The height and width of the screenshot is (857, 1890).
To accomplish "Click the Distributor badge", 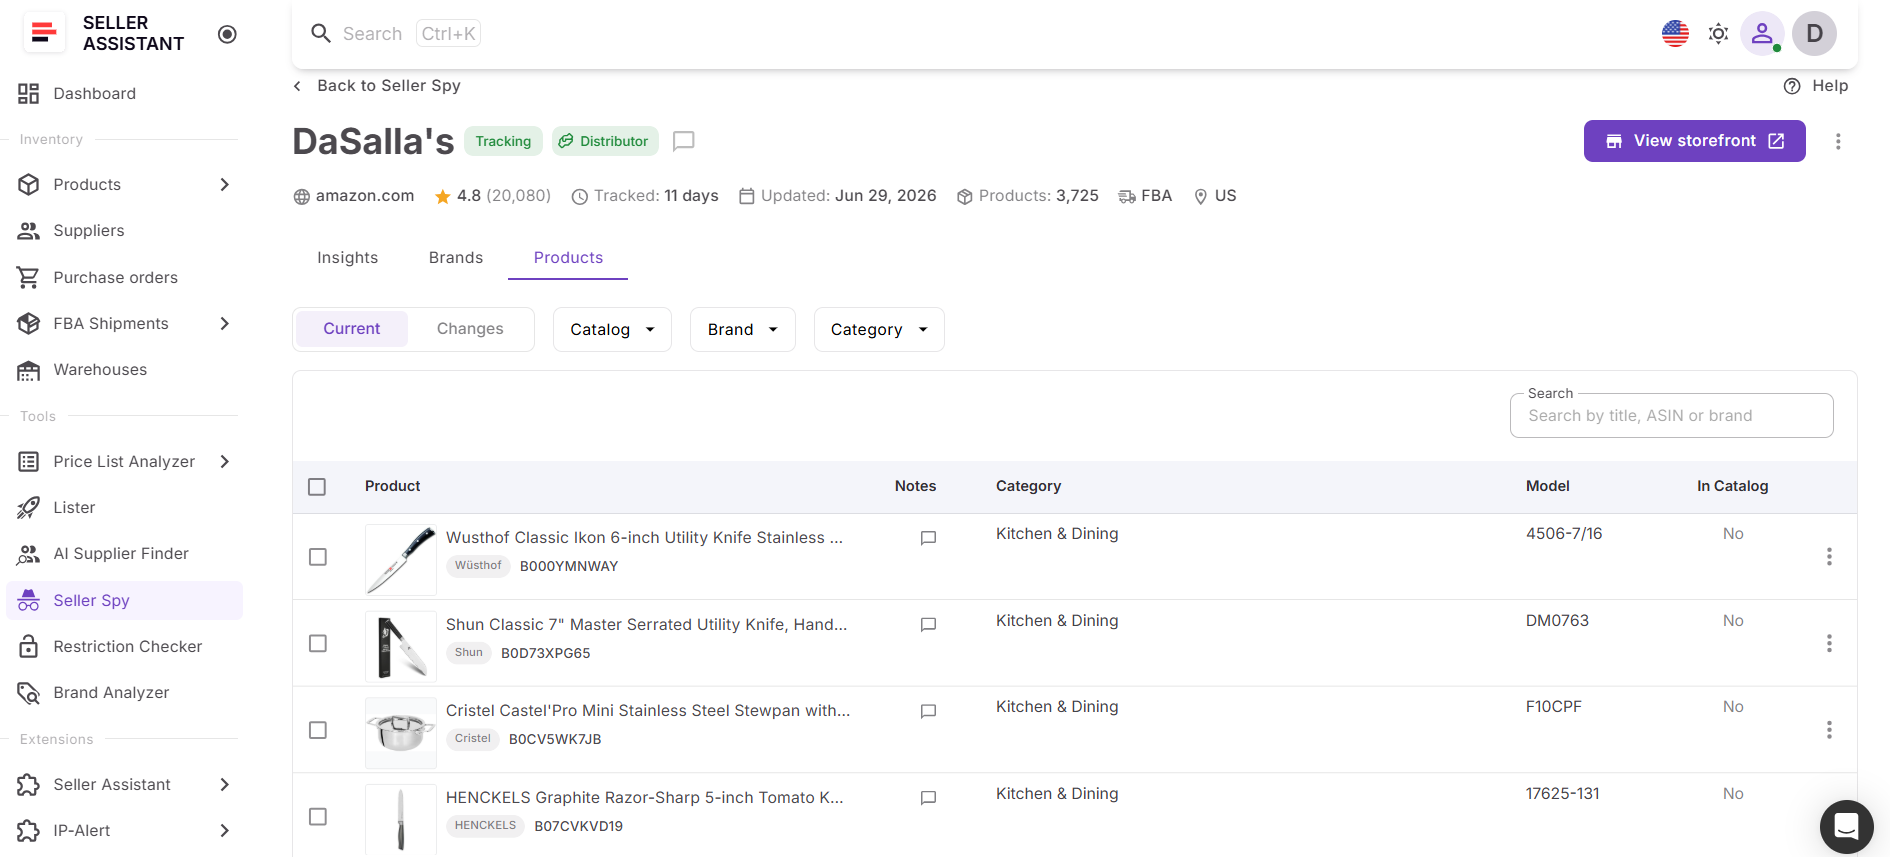I will pyautogui.click(x=605, y=141).
